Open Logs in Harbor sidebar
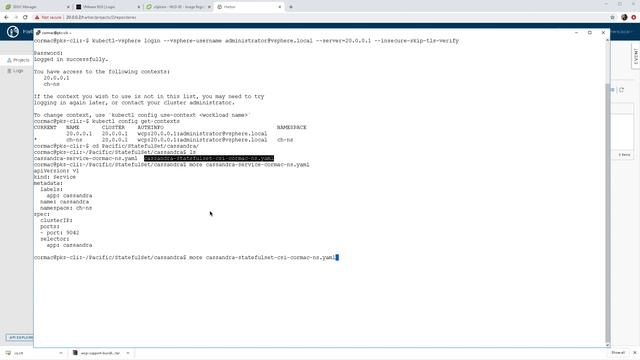Viewport: 640px width, 360px height. (16, 71)
